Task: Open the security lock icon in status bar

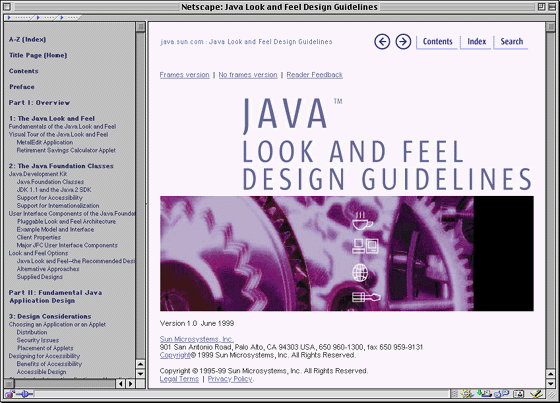Action: click(x=9, y=394)
